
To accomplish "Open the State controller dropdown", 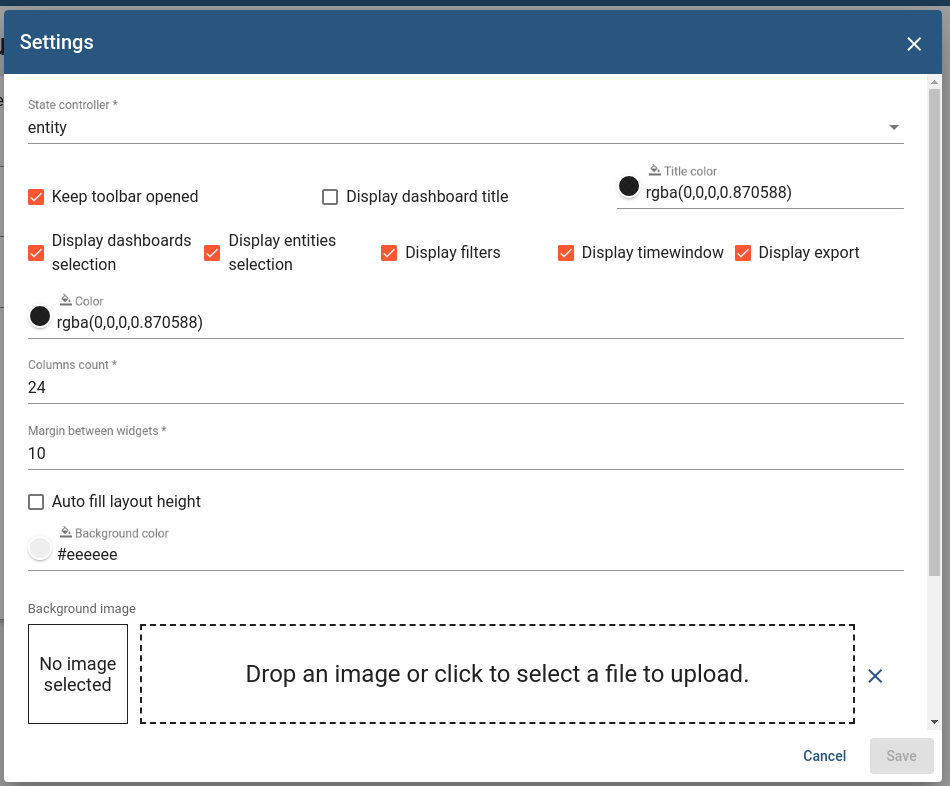I will (x=894, y=128).
